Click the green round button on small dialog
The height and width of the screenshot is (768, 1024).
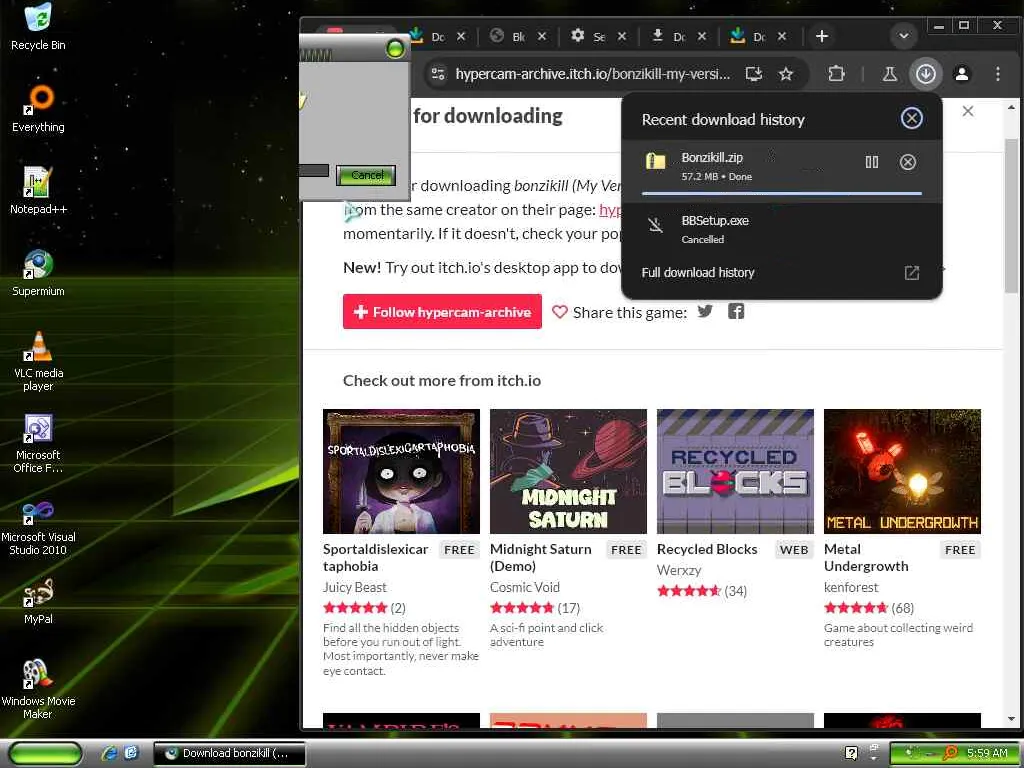coord(395,48)
